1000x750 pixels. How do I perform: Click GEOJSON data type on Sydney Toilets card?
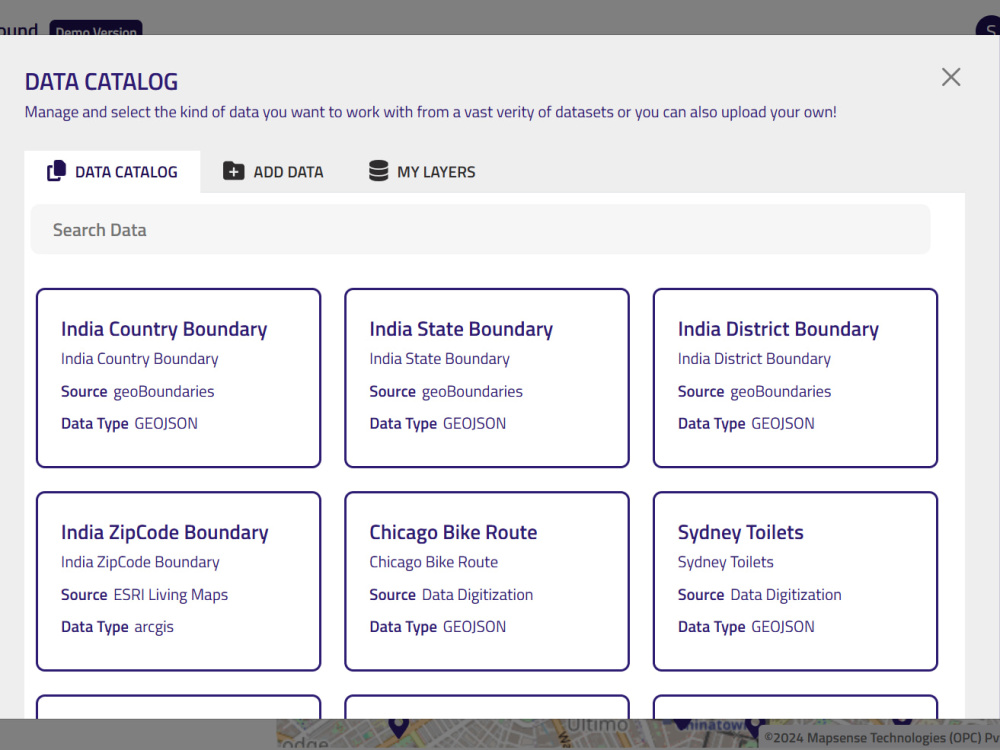pos(783,627)
